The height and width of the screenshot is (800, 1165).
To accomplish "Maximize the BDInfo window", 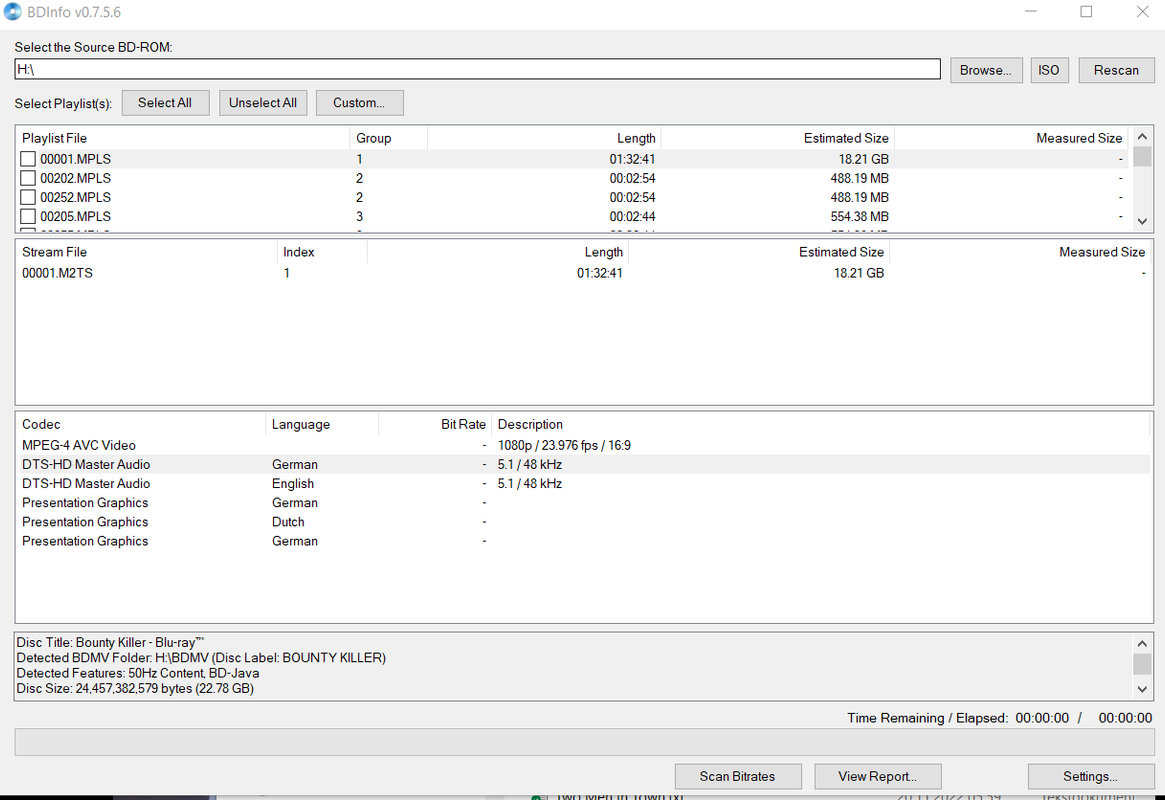I will point(1086,12).
